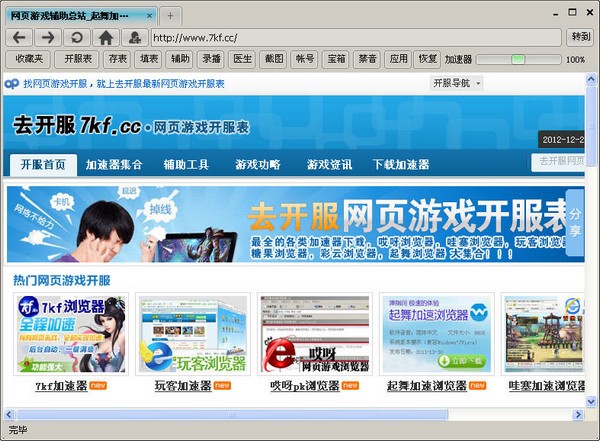Viewport: 600px width, 441px height.
Task: Click into the address bar with http://www.7kf.cc/
Action: tap(356, 38)
